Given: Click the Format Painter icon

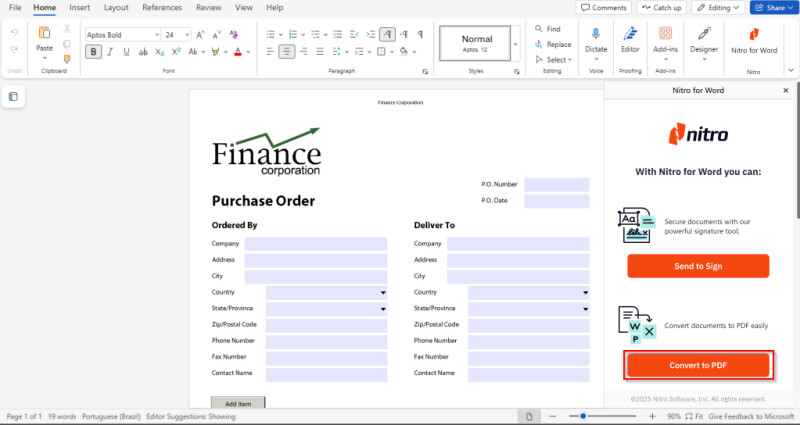Looking at the screenshot, I should pos(67,59).
